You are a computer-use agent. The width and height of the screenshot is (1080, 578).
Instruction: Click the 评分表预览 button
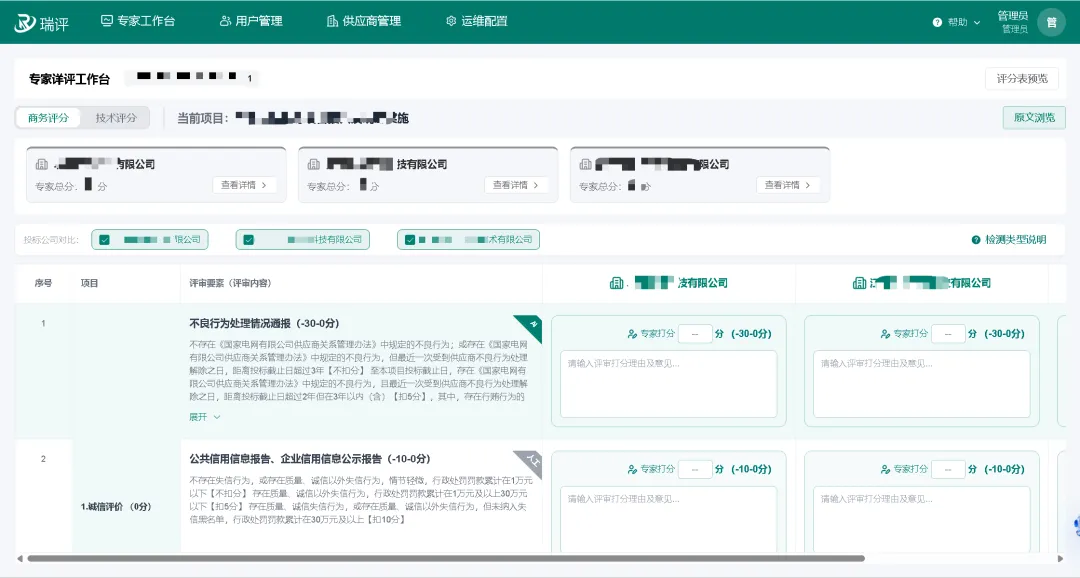(1022, 79)
